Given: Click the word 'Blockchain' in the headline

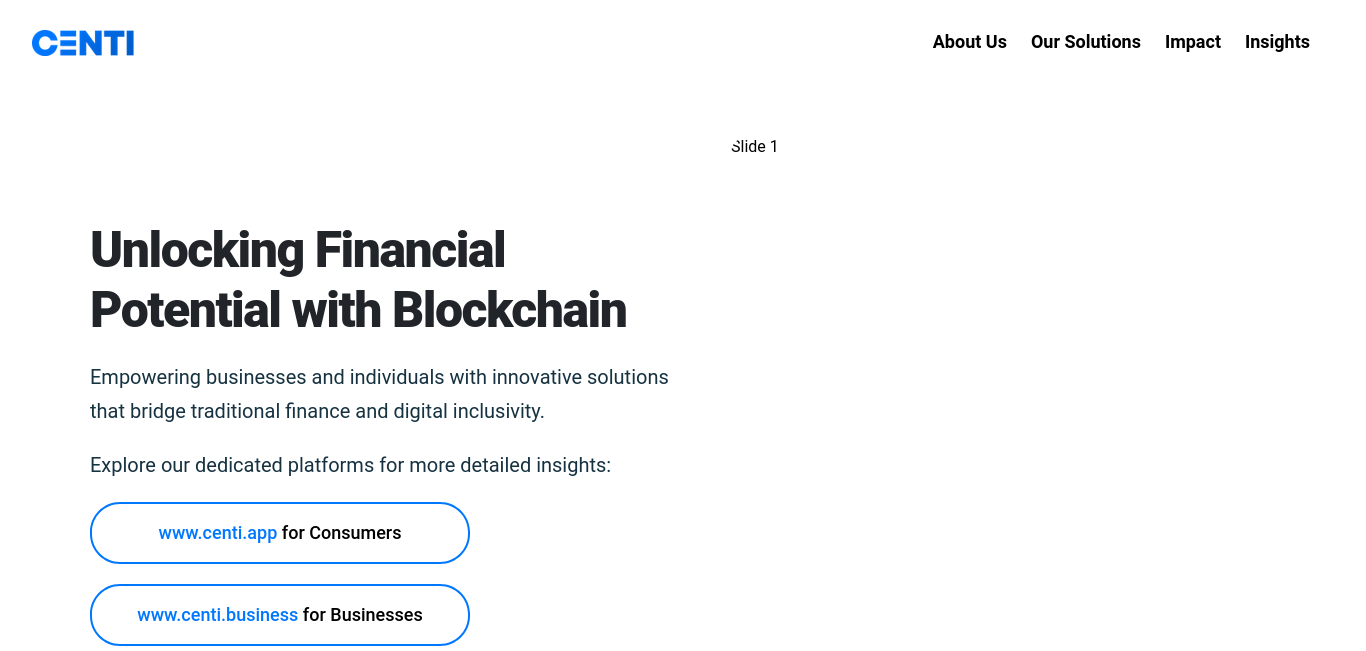Looking at the screenshot, I should click(x=509, y=310).
